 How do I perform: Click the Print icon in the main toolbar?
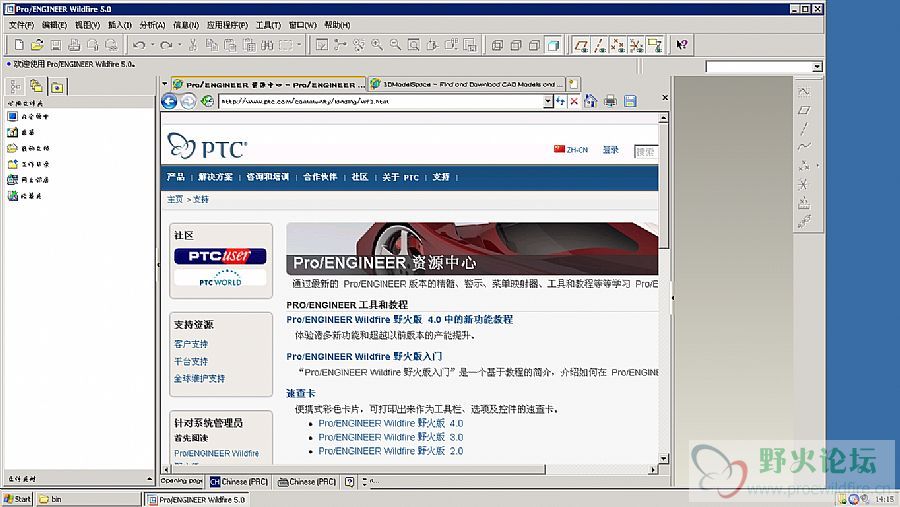74,45
